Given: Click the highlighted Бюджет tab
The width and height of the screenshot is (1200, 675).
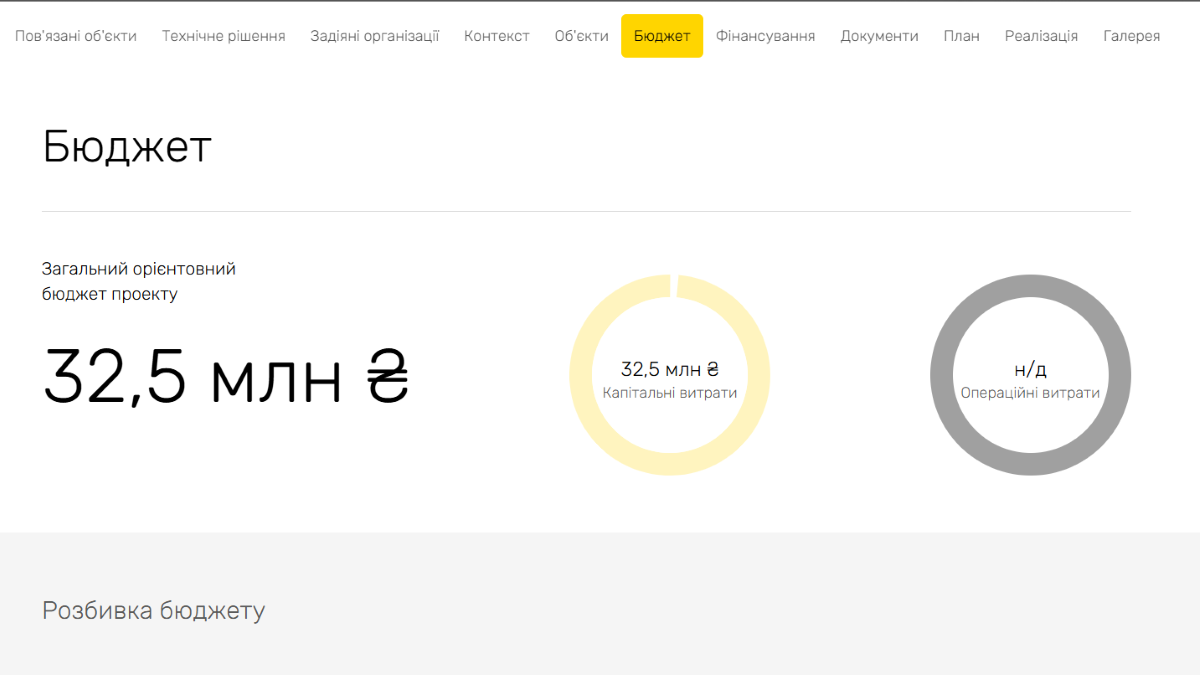Looking at the screenshot, I should tap(662, 36).
